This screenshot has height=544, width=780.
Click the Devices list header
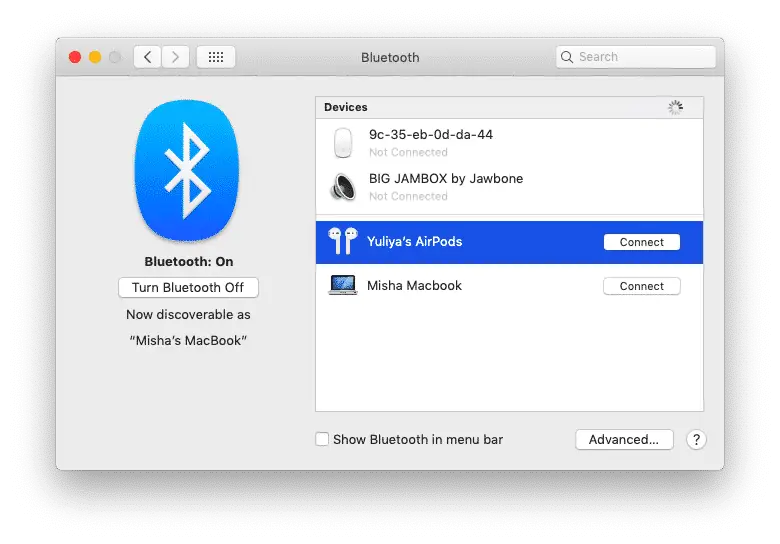(509, 107)
